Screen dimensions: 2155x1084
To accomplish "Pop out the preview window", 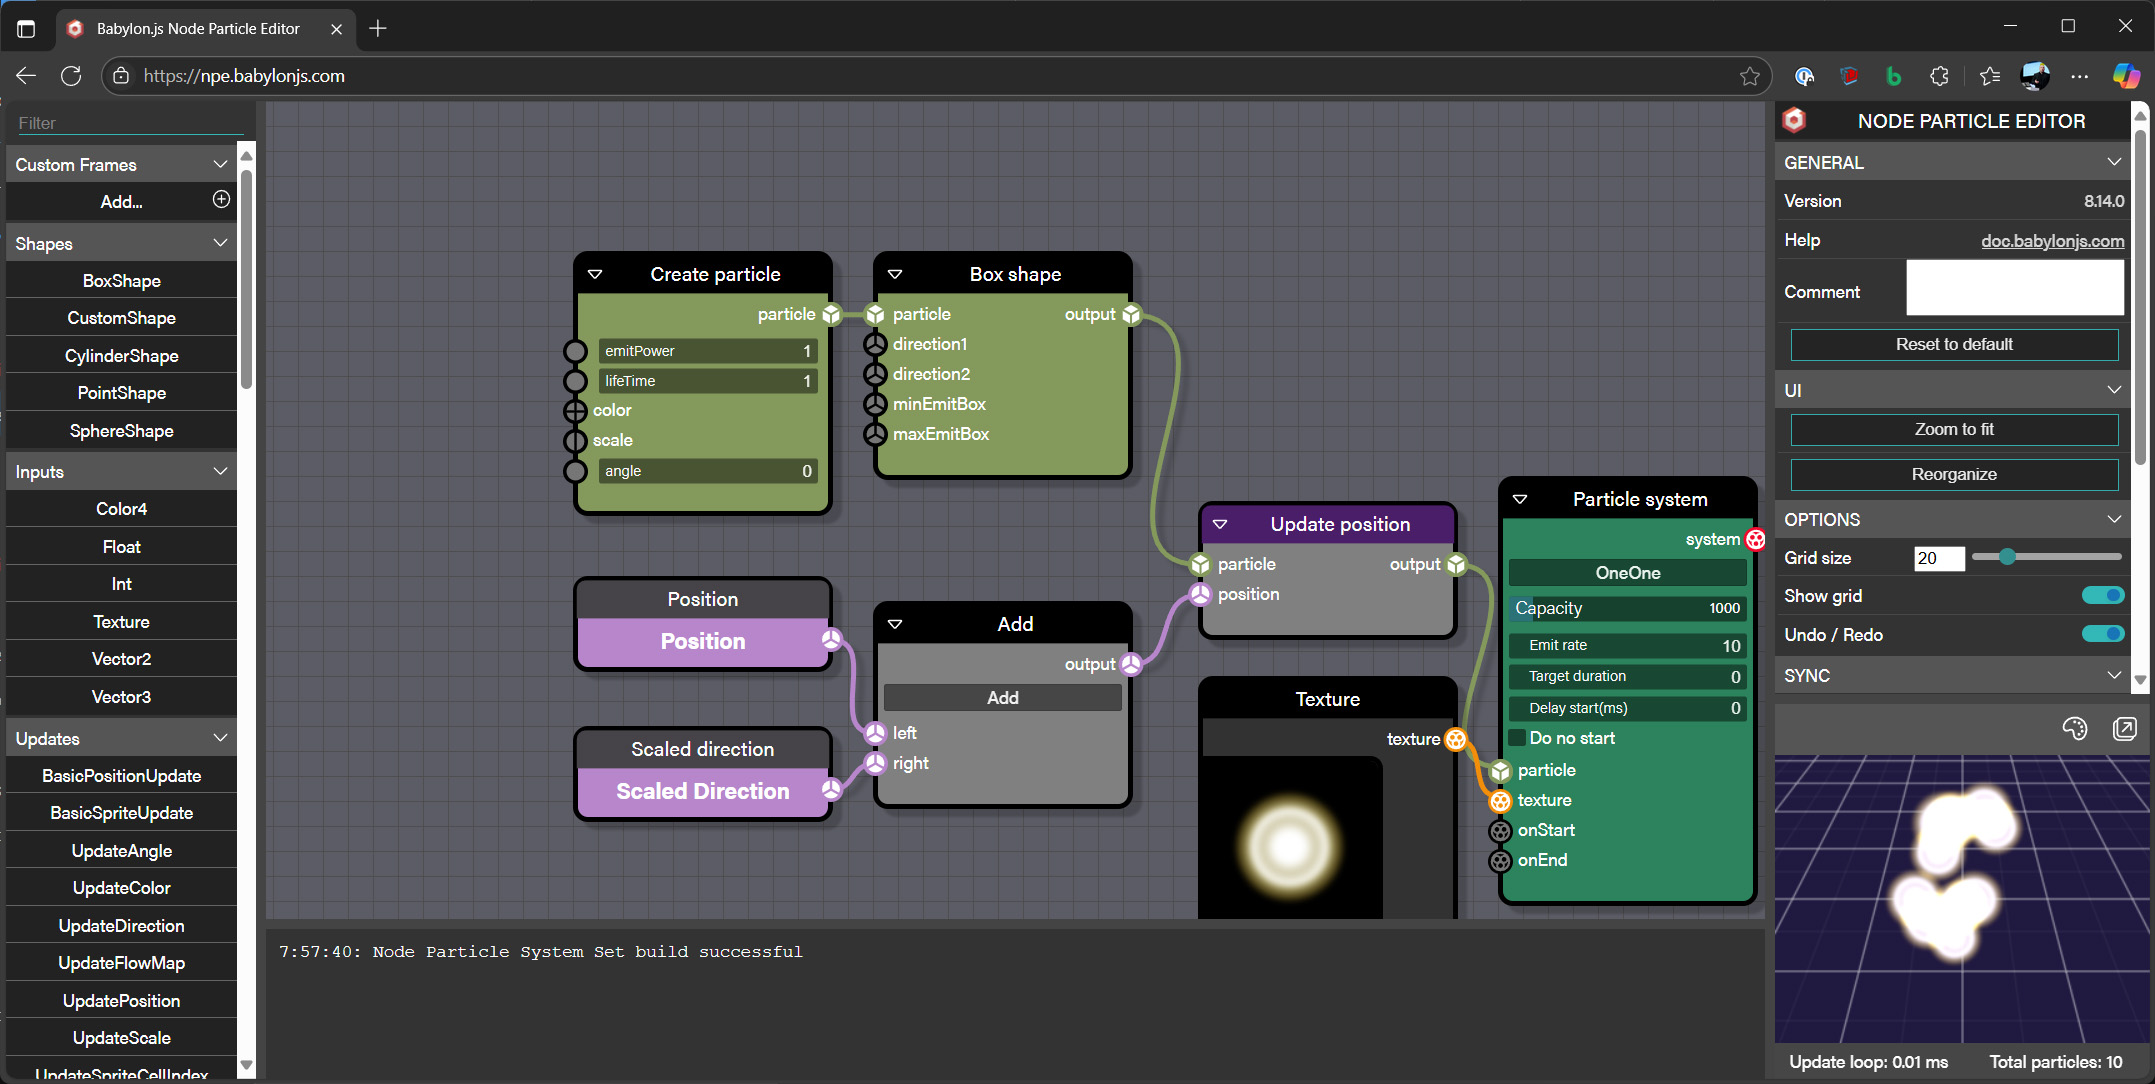I will click(2124, 729).
